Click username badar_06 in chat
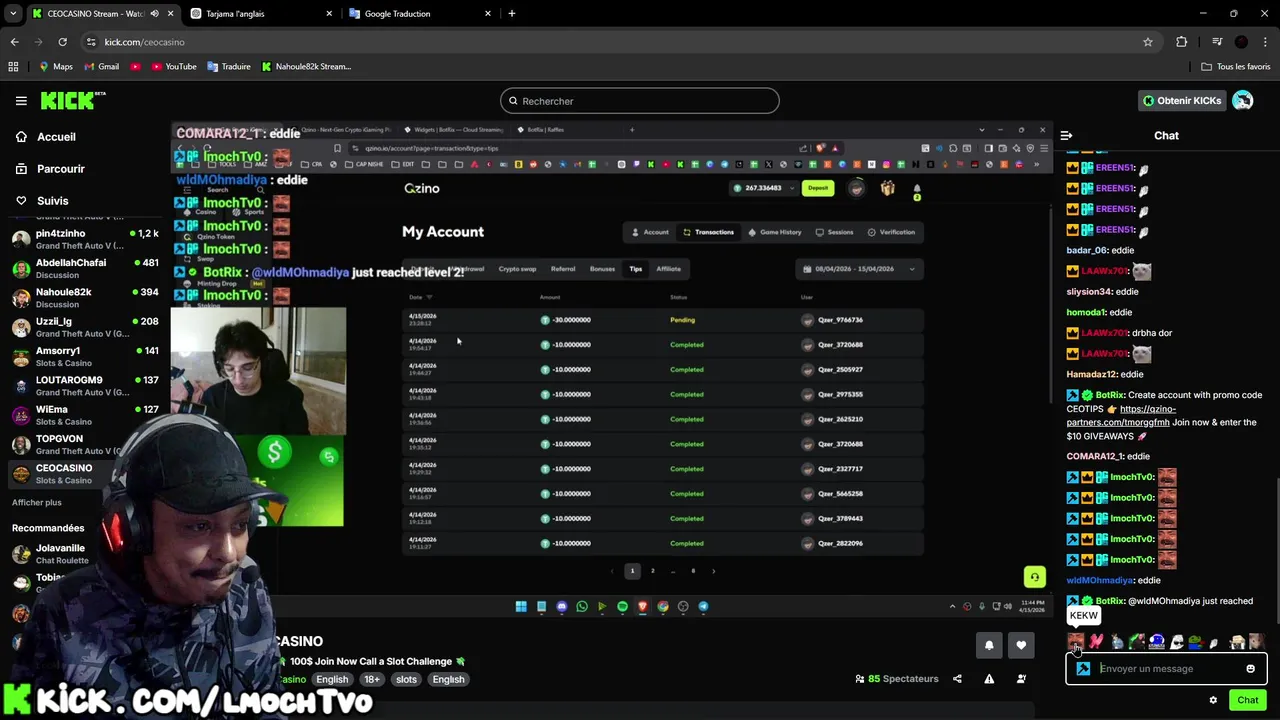This screenshot has width=1280, height=720. pyautogui.click(x=1087, y=250)
